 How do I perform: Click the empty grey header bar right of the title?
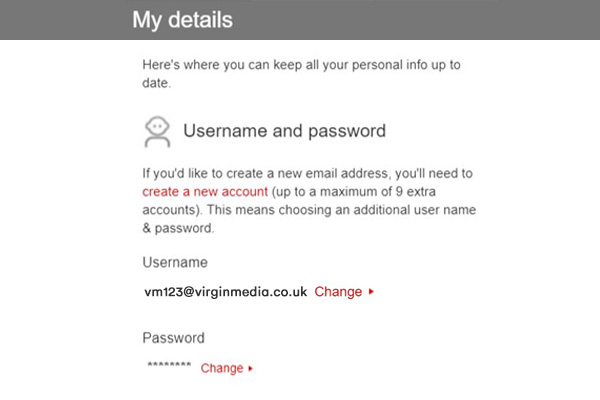tap(416, 20)
